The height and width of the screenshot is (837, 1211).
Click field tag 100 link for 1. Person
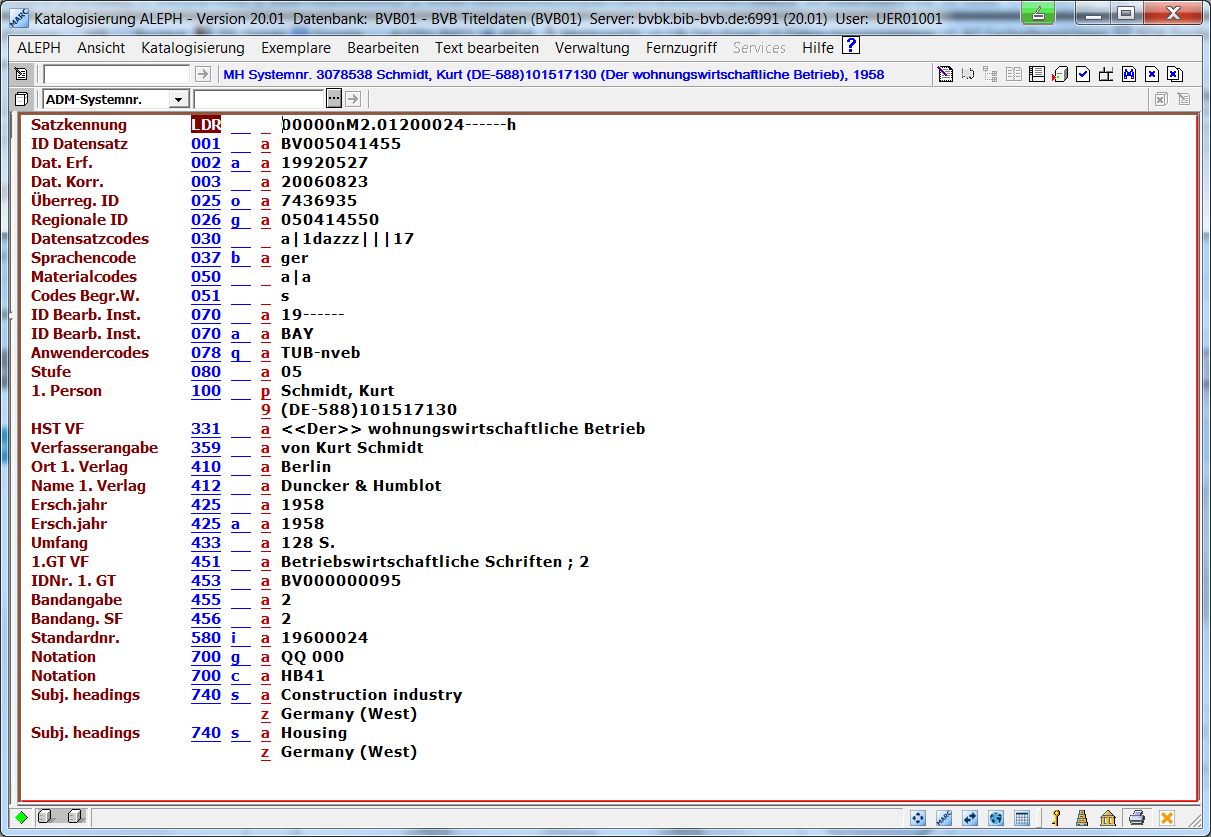(206, 391)
